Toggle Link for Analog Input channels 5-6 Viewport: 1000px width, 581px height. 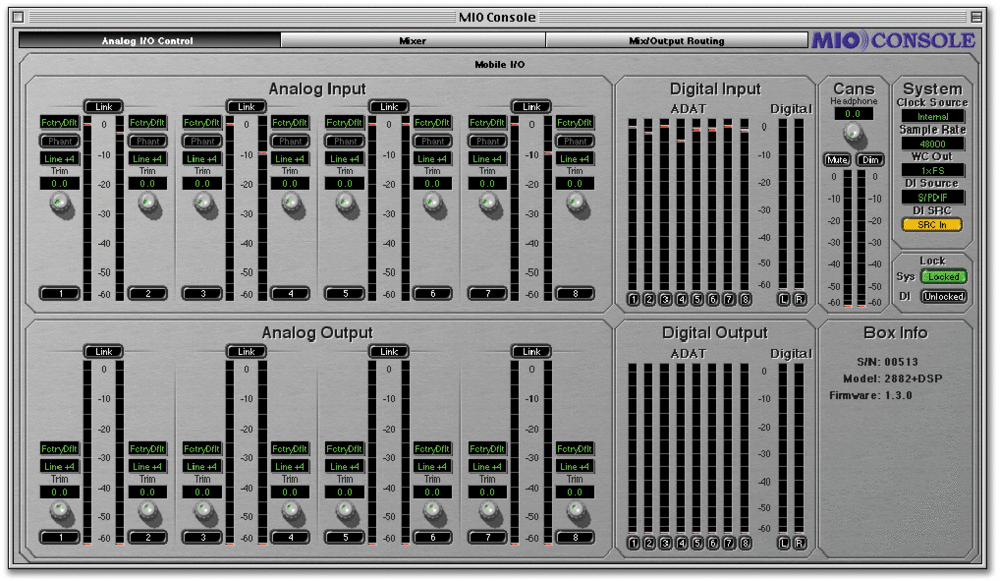(x=389, y=107)
